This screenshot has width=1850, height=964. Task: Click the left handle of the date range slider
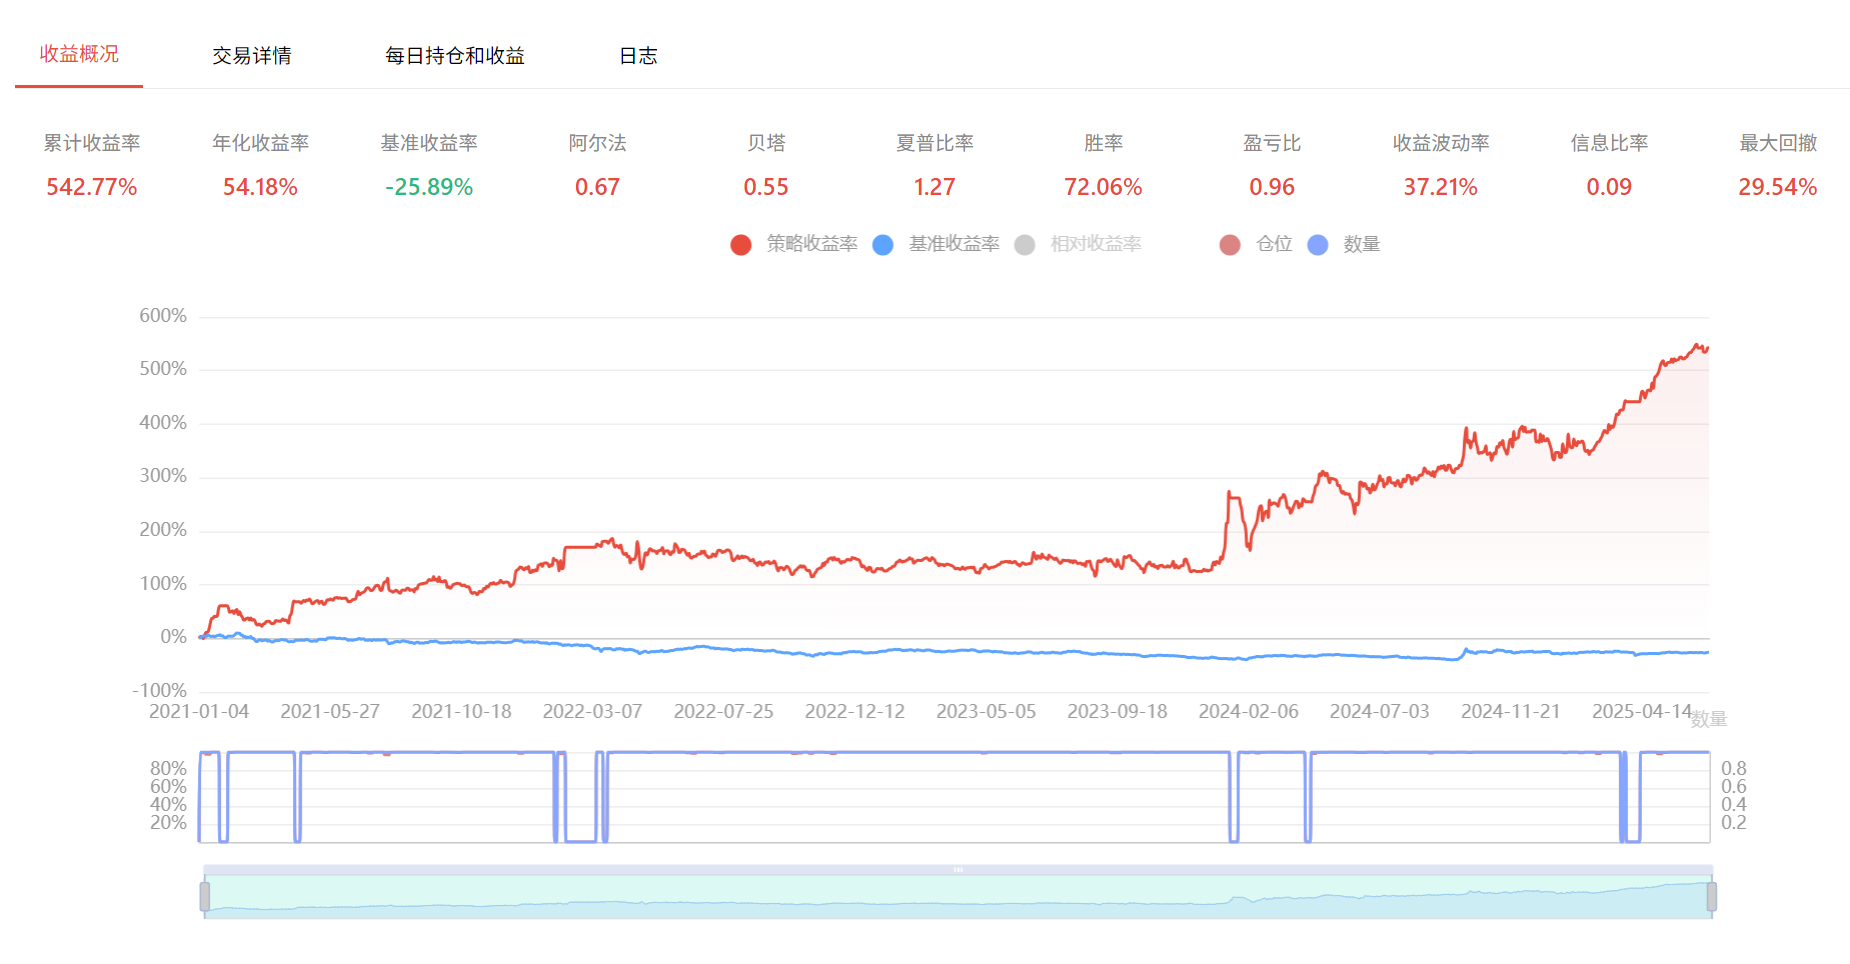click(205, 897)
